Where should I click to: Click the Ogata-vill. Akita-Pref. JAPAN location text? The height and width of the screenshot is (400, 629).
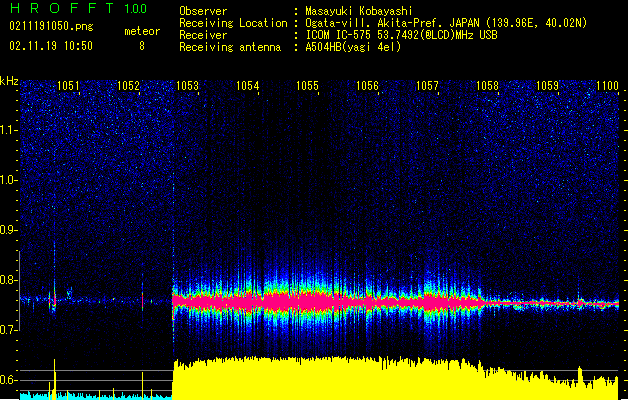[446, 23]
